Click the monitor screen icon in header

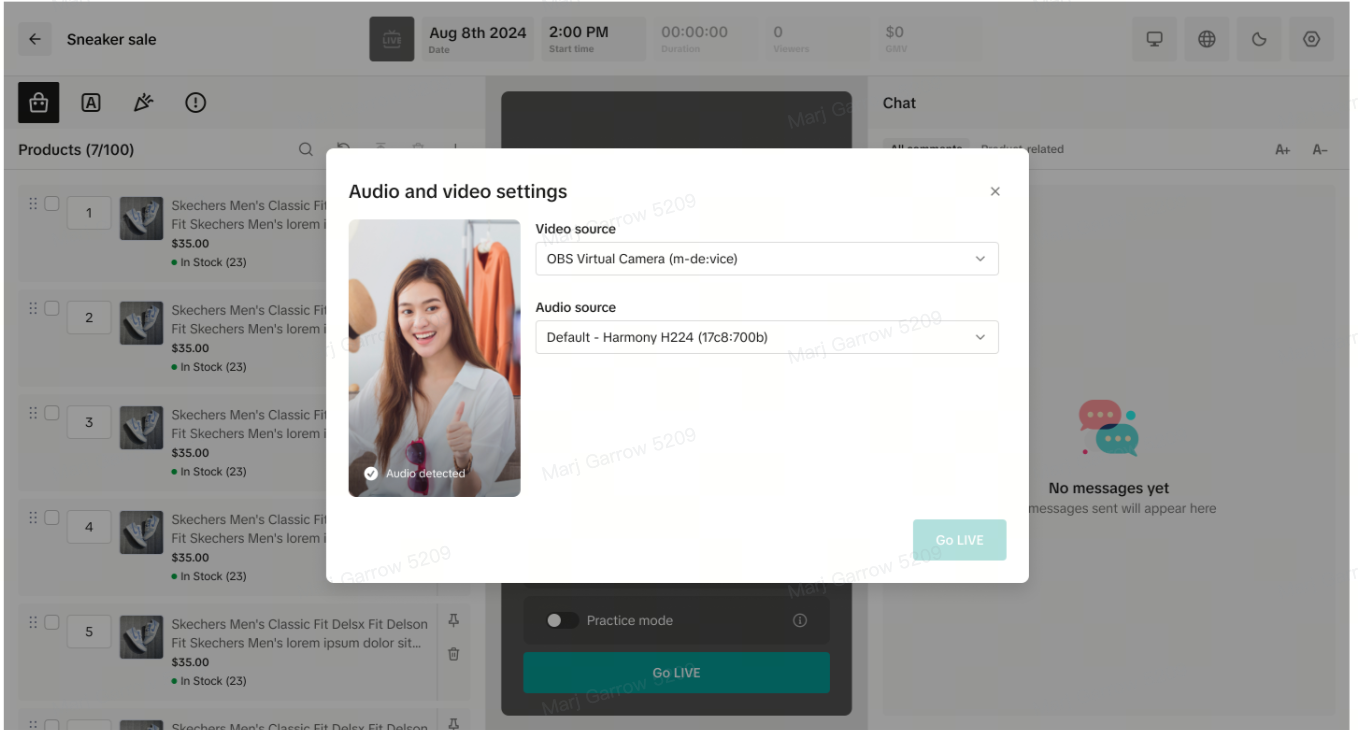pyautogui.click(x=1155, y=40)
